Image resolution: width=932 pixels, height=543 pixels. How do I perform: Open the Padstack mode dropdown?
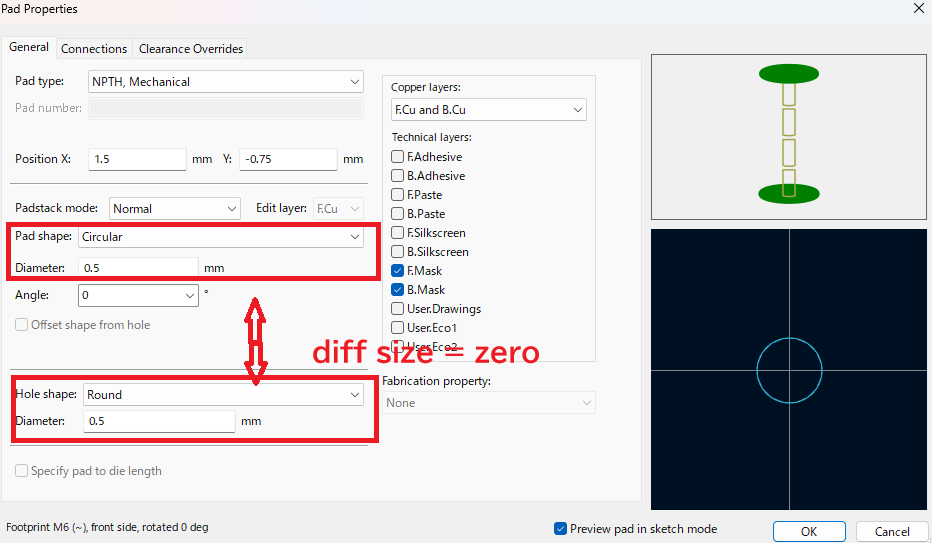(175, 209)
